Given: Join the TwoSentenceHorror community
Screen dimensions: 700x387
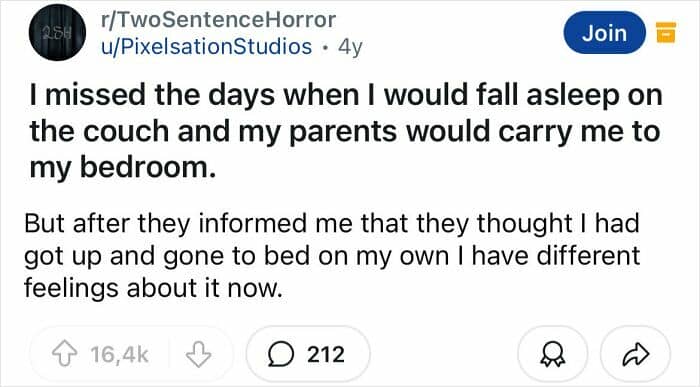Looking at the screenshot, I should [604, 33].
